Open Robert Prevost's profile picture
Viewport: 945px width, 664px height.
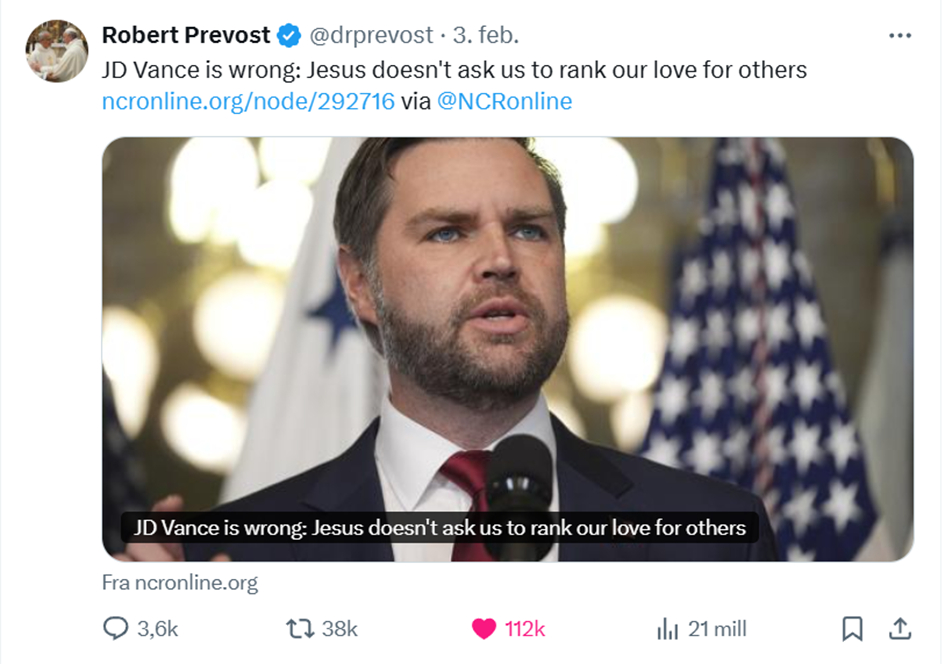pos(56,51)
